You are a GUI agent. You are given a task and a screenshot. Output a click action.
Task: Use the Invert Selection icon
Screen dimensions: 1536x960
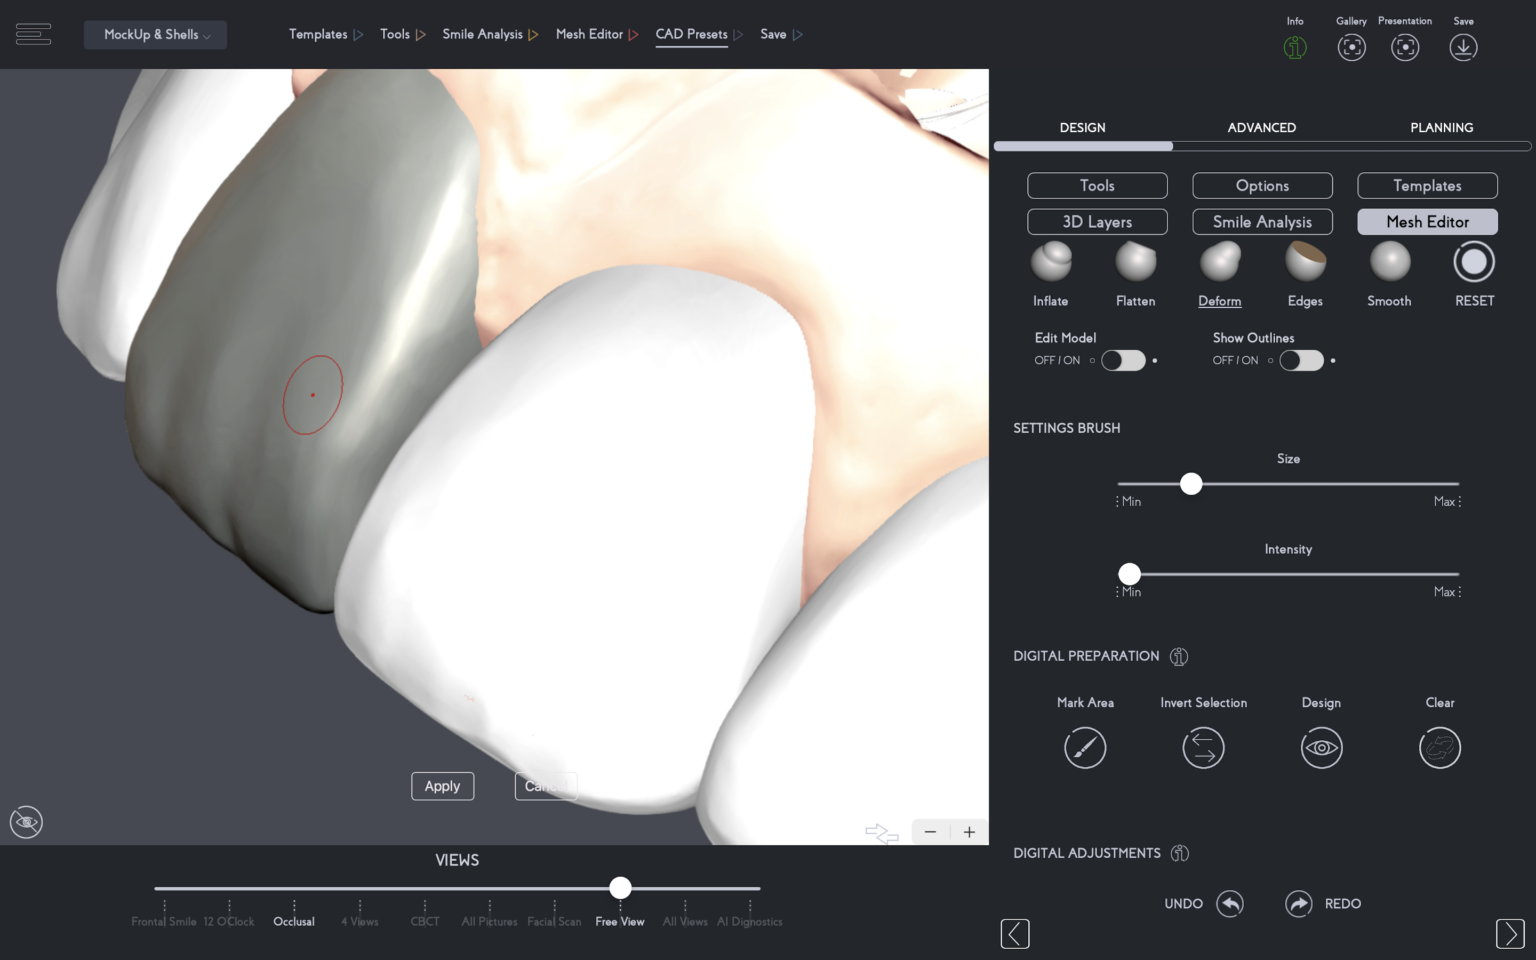click(x=1203, y=747)
